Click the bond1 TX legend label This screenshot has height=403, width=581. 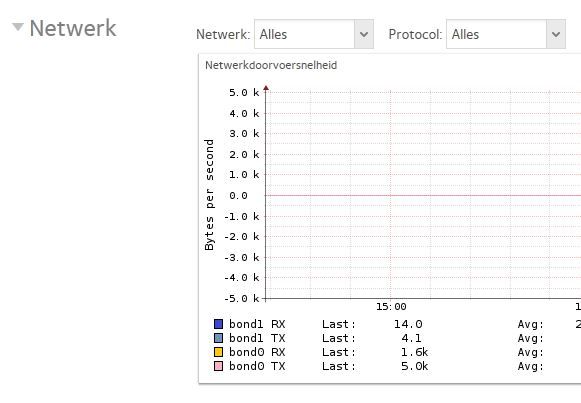pyautogui.click(x=257, y=338)
